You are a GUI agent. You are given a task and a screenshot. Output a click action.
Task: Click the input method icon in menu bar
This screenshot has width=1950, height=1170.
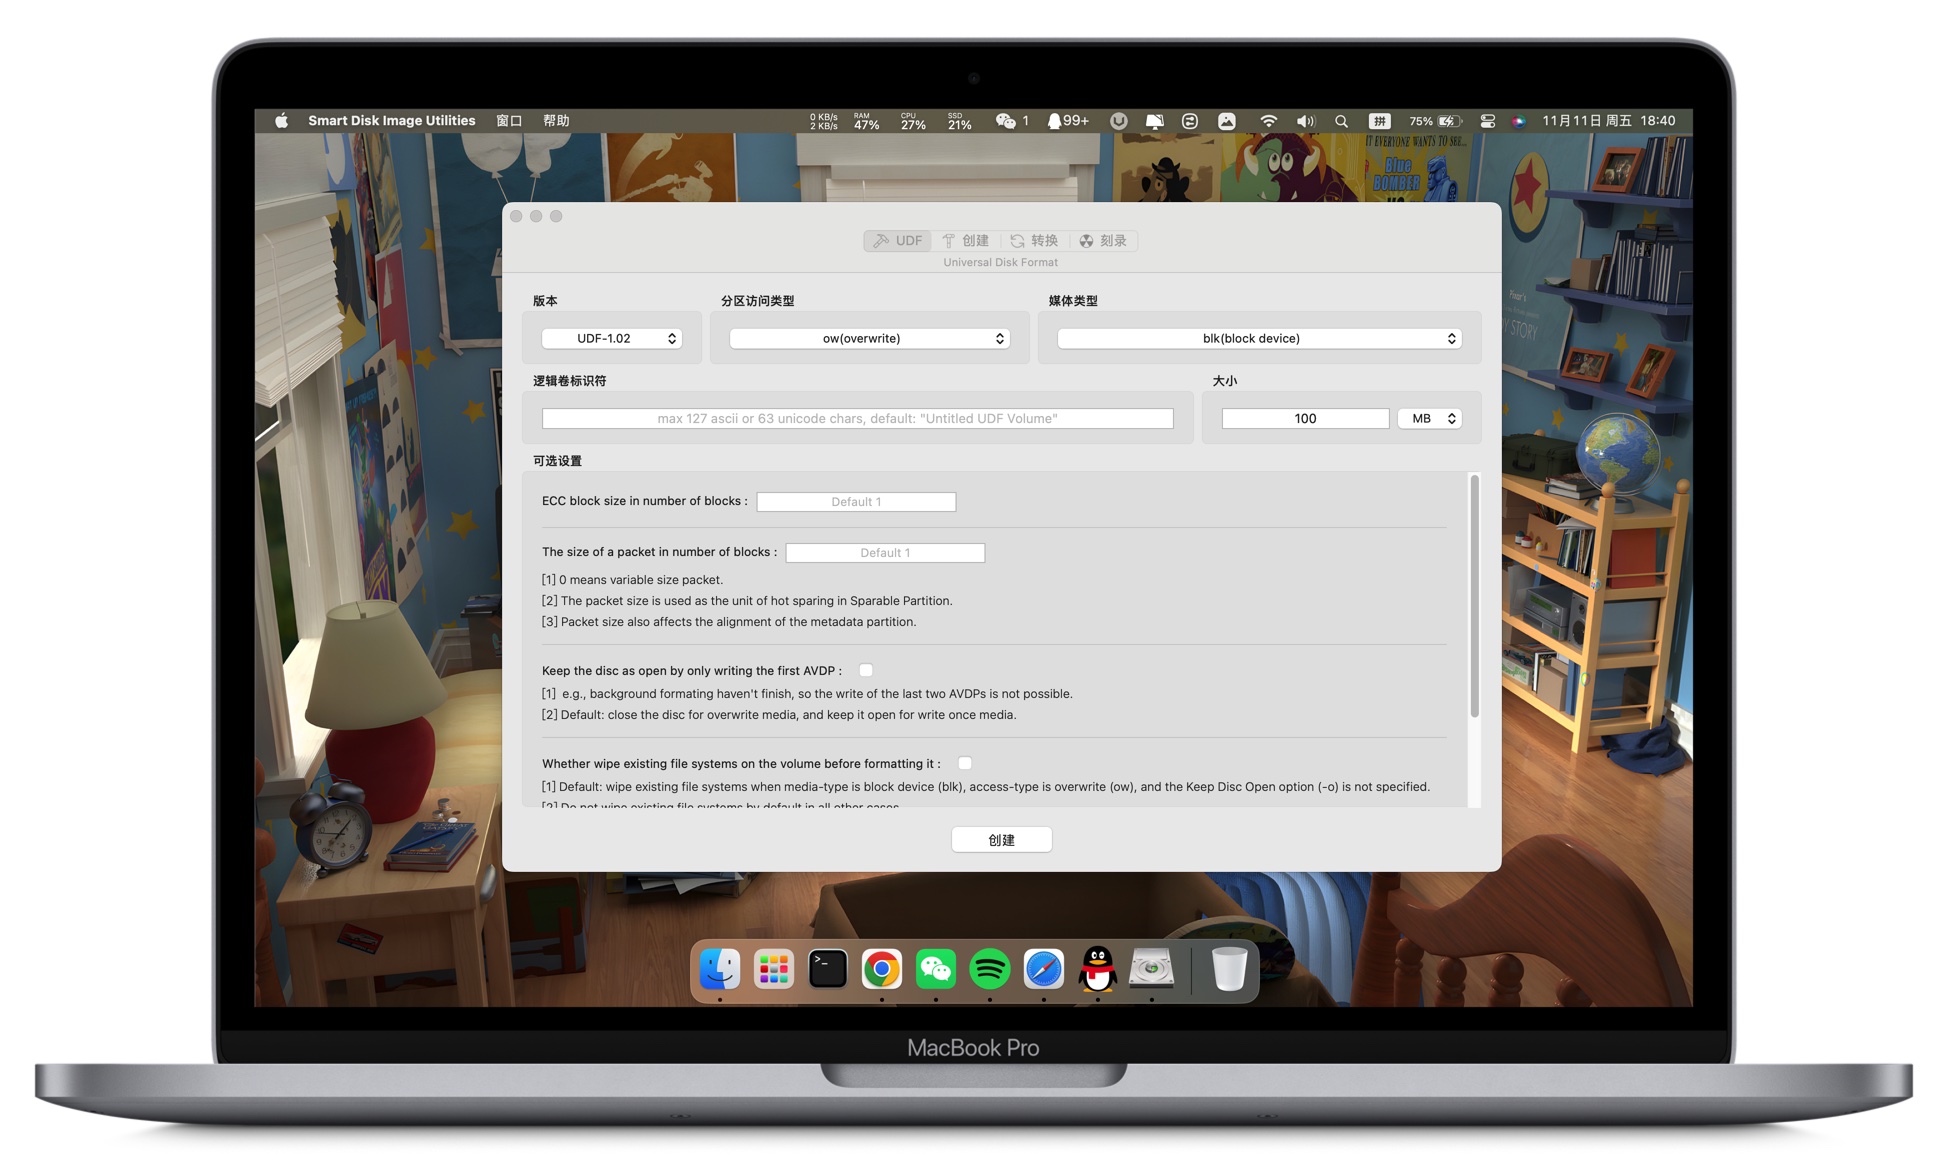pyautogui.click(x=1379, y=121)
